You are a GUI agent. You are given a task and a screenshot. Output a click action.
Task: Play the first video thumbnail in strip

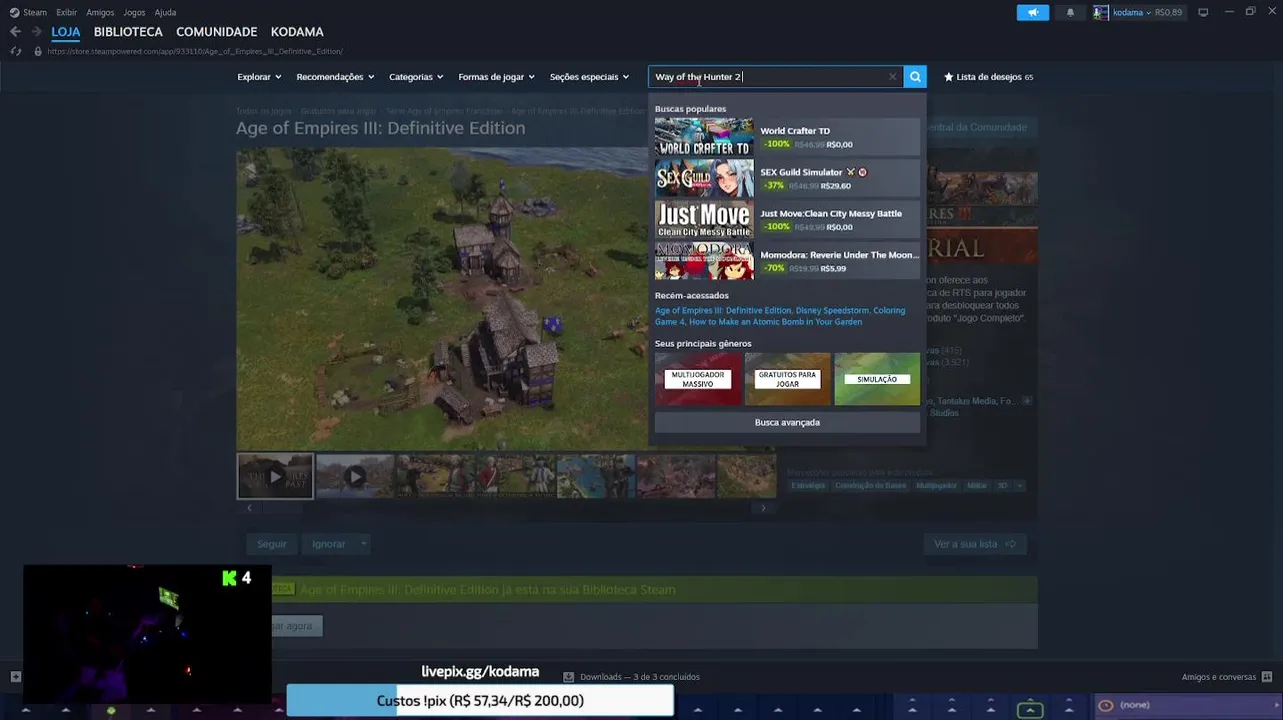275,476
